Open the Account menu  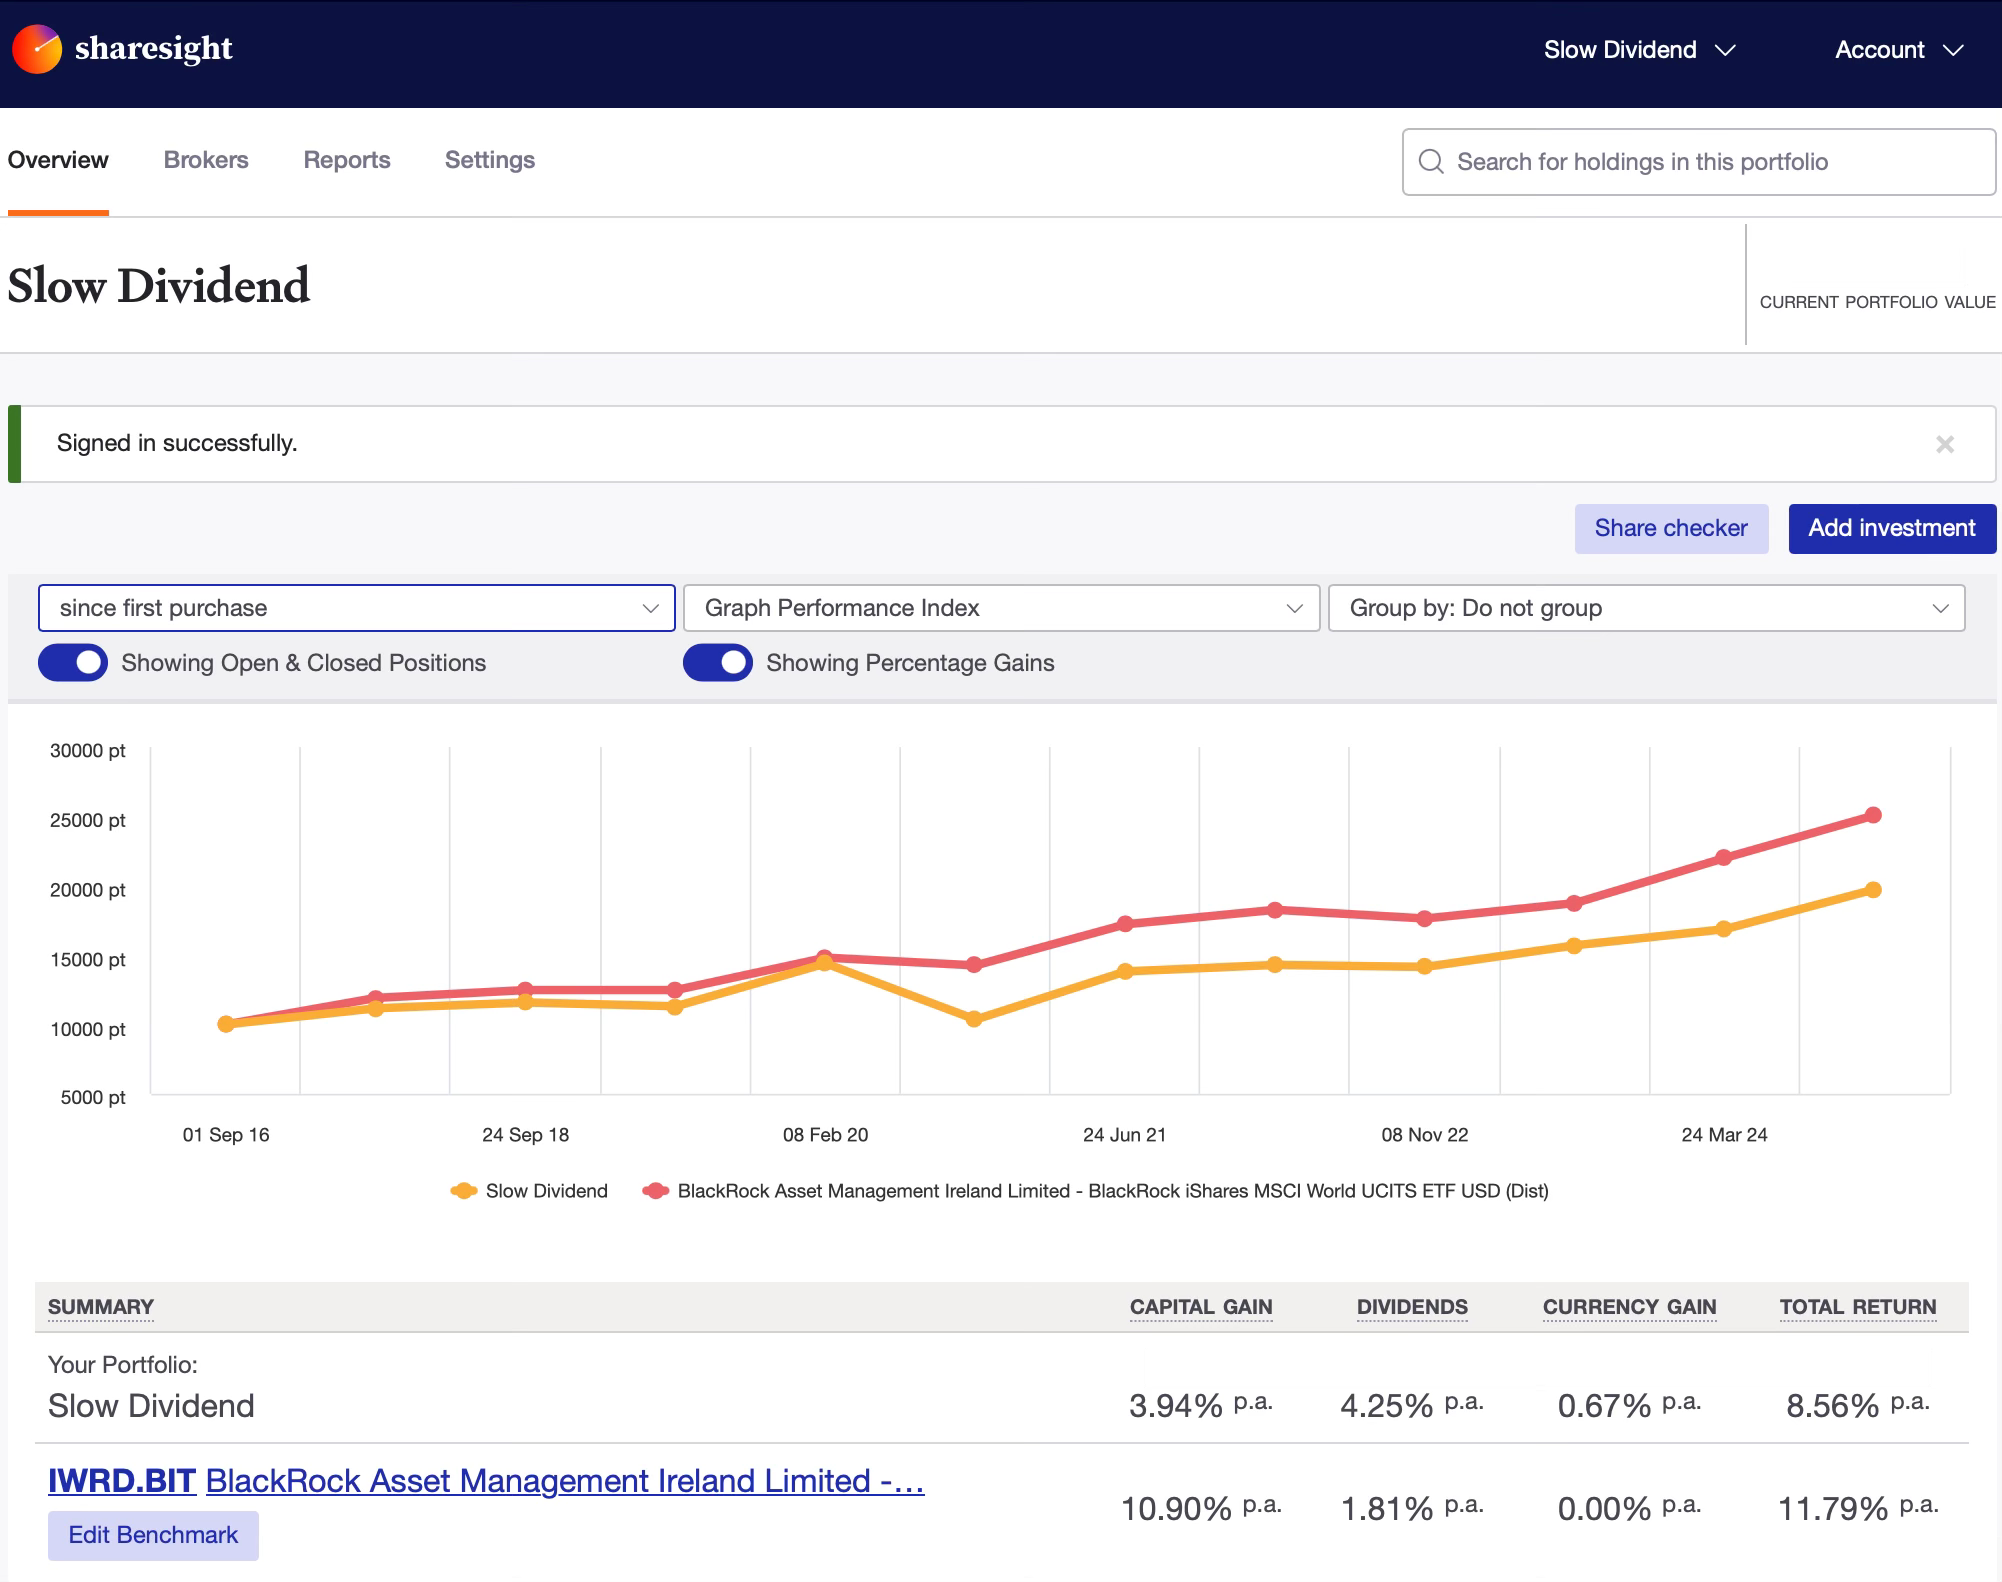(1899, 50)
